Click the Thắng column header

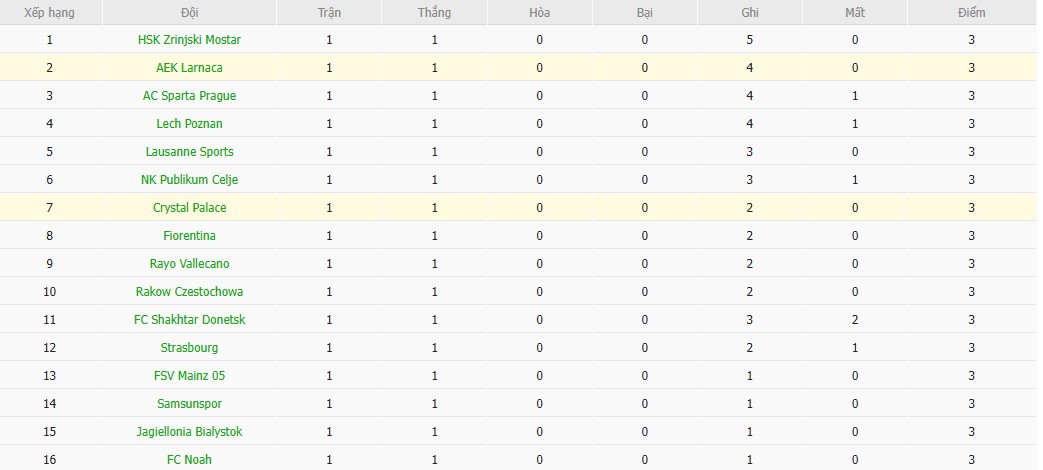pos(435,13)
